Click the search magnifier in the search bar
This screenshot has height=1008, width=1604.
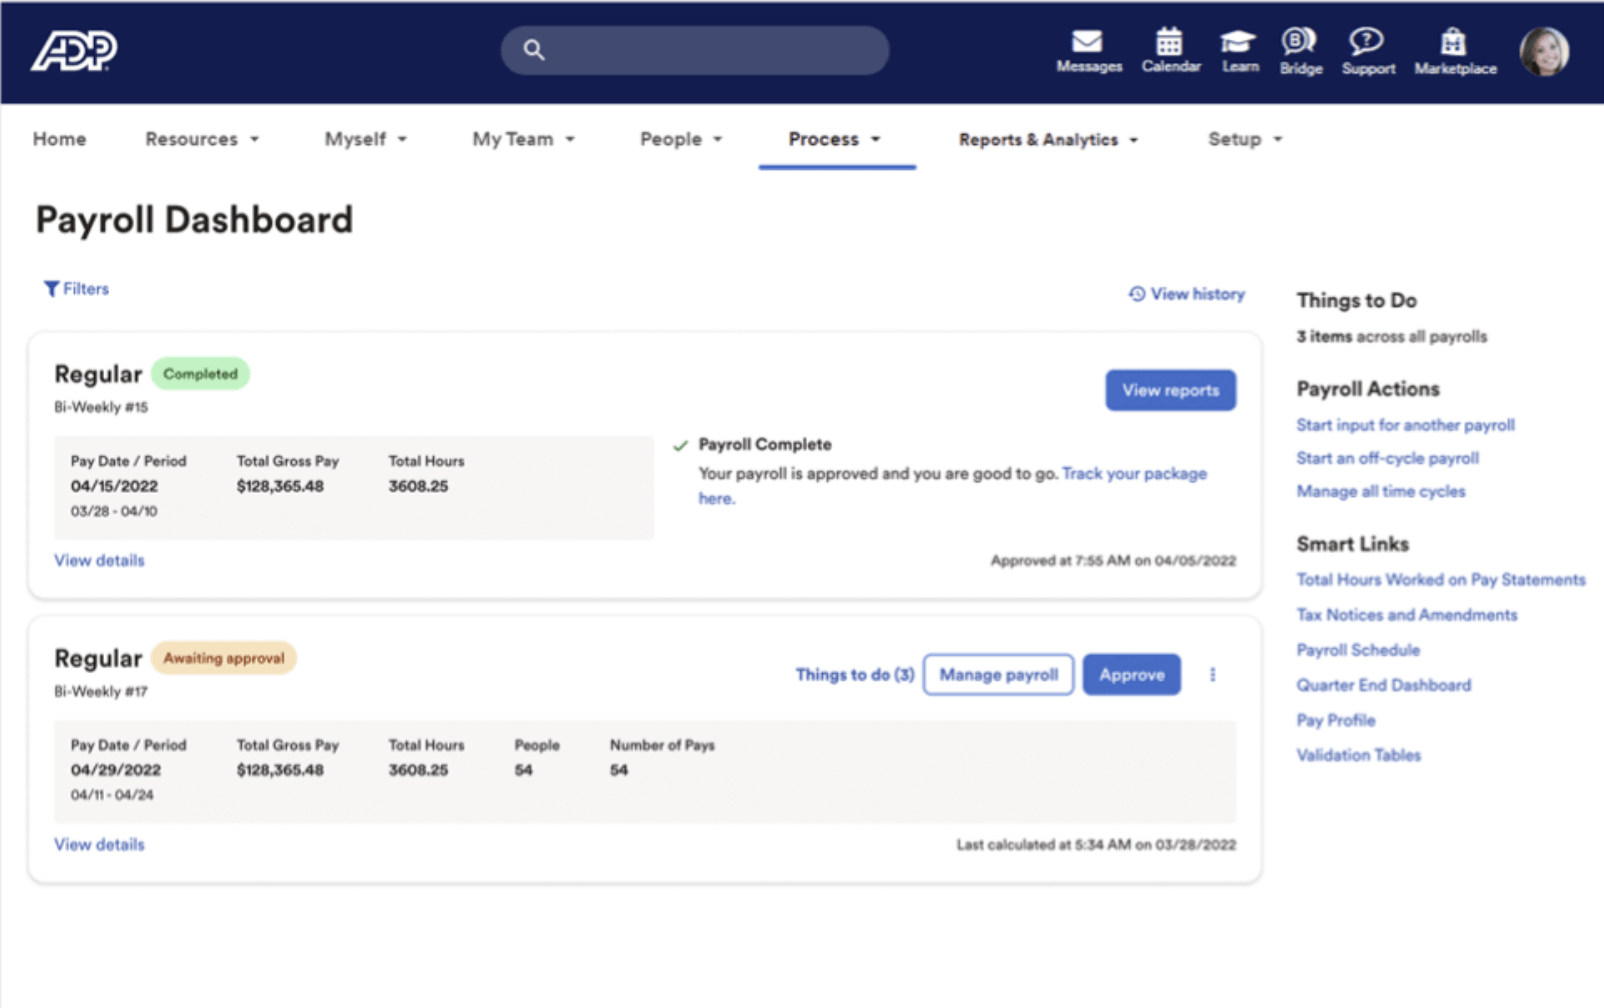(x=534, y=49)
